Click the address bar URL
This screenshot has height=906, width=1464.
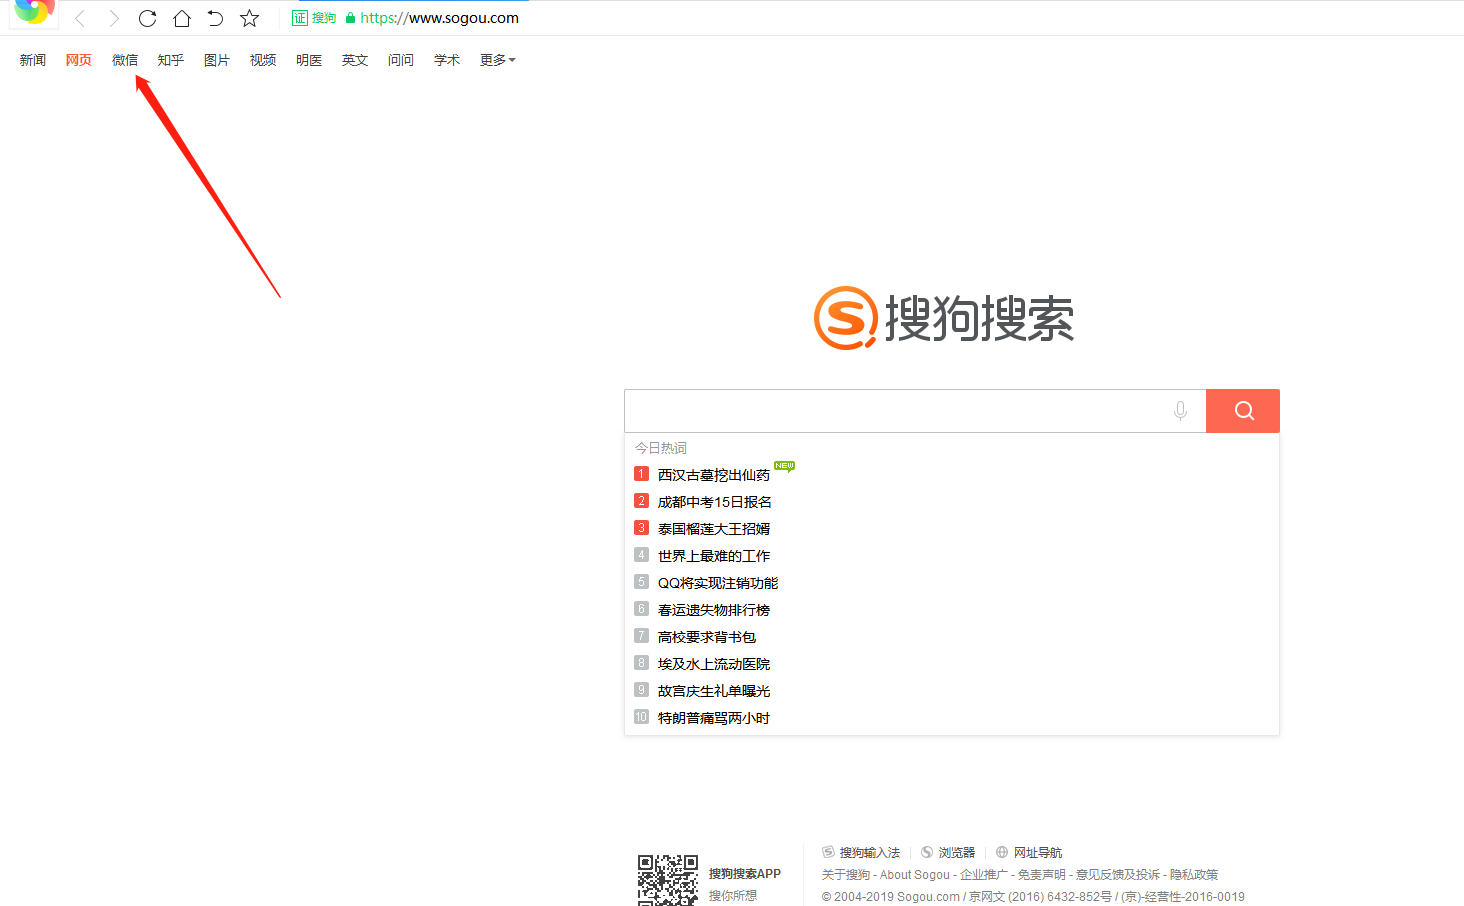pyautogui.click(x=439, y=18)
